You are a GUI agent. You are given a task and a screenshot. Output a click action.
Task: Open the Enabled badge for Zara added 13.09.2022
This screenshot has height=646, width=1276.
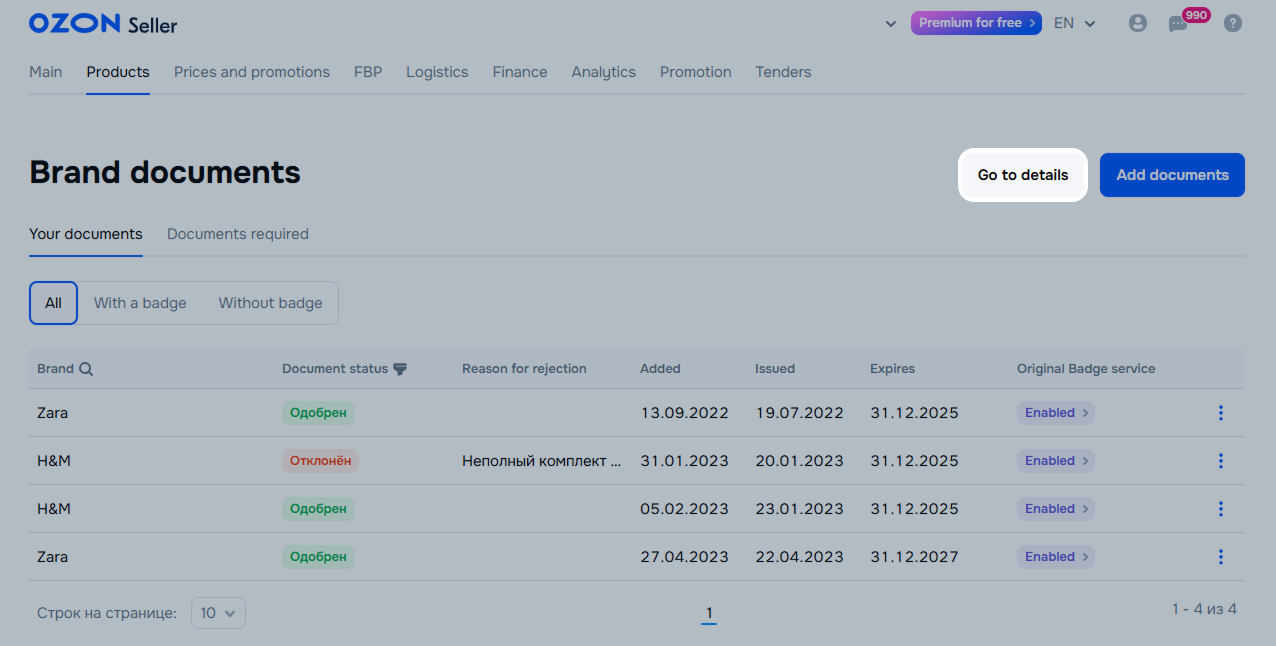(x=1056, y=413)
